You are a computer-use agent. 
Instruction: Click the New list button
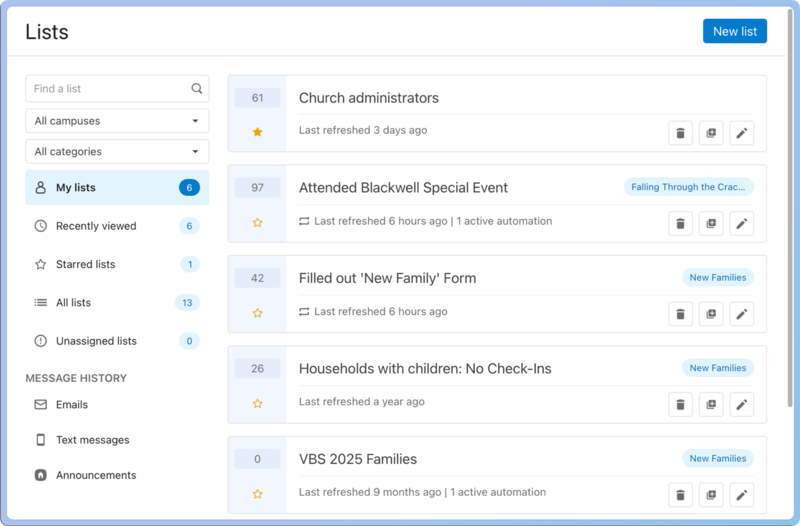point(734,31)
